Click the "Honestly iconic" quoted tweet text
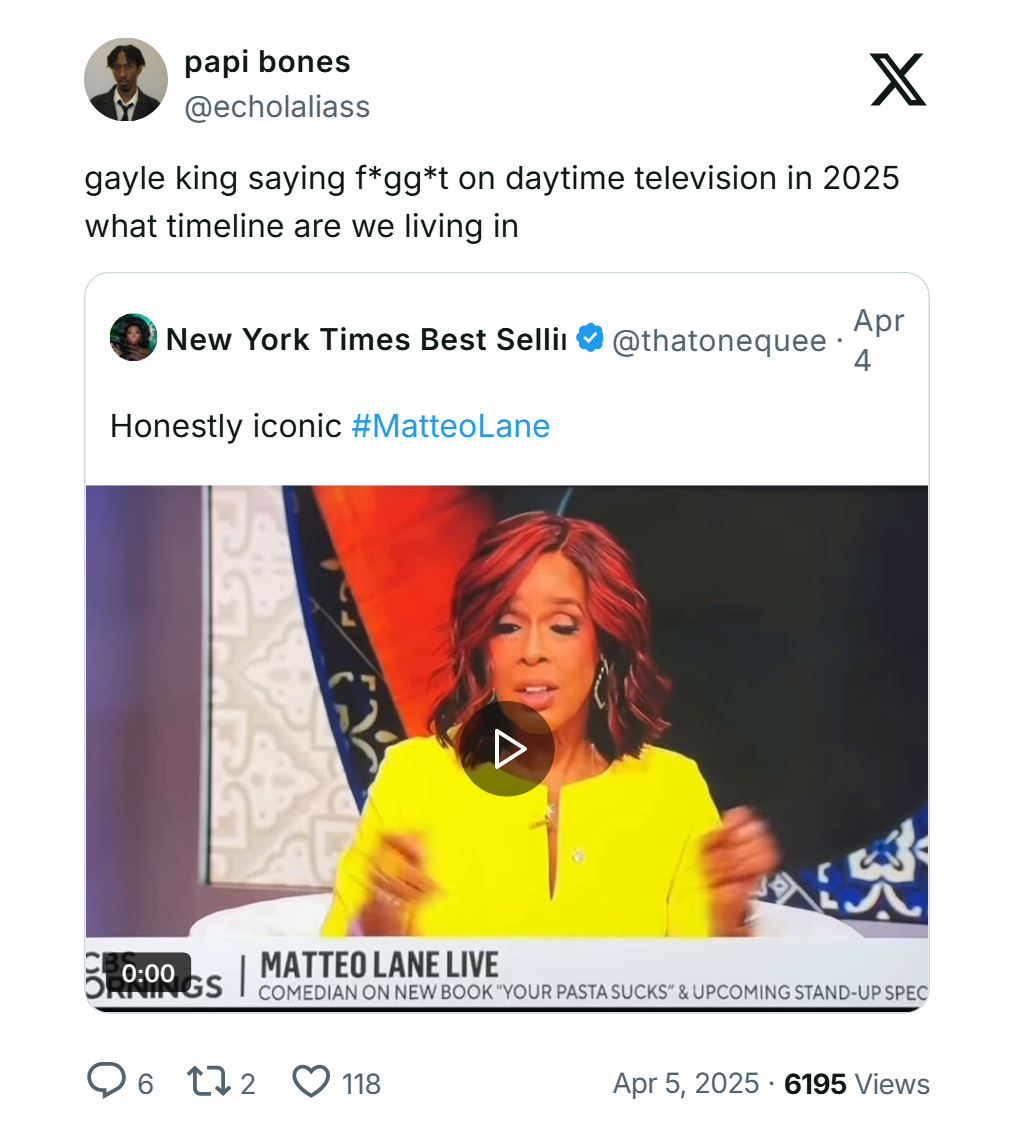This screenshot has width=1010, height=1135. 226,427
